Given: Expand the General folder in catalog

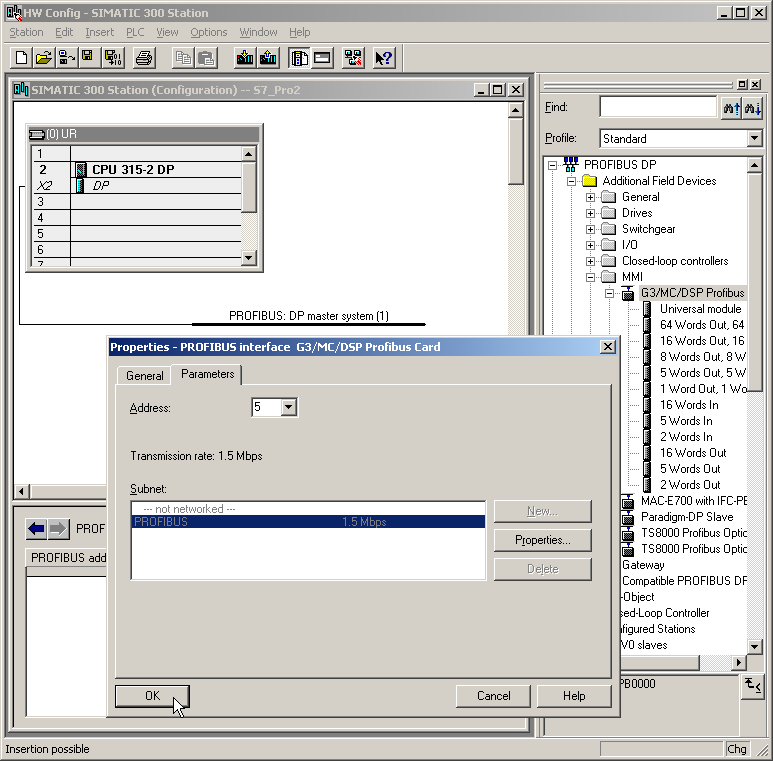Looking at the screenshot, I should point(590,198).
